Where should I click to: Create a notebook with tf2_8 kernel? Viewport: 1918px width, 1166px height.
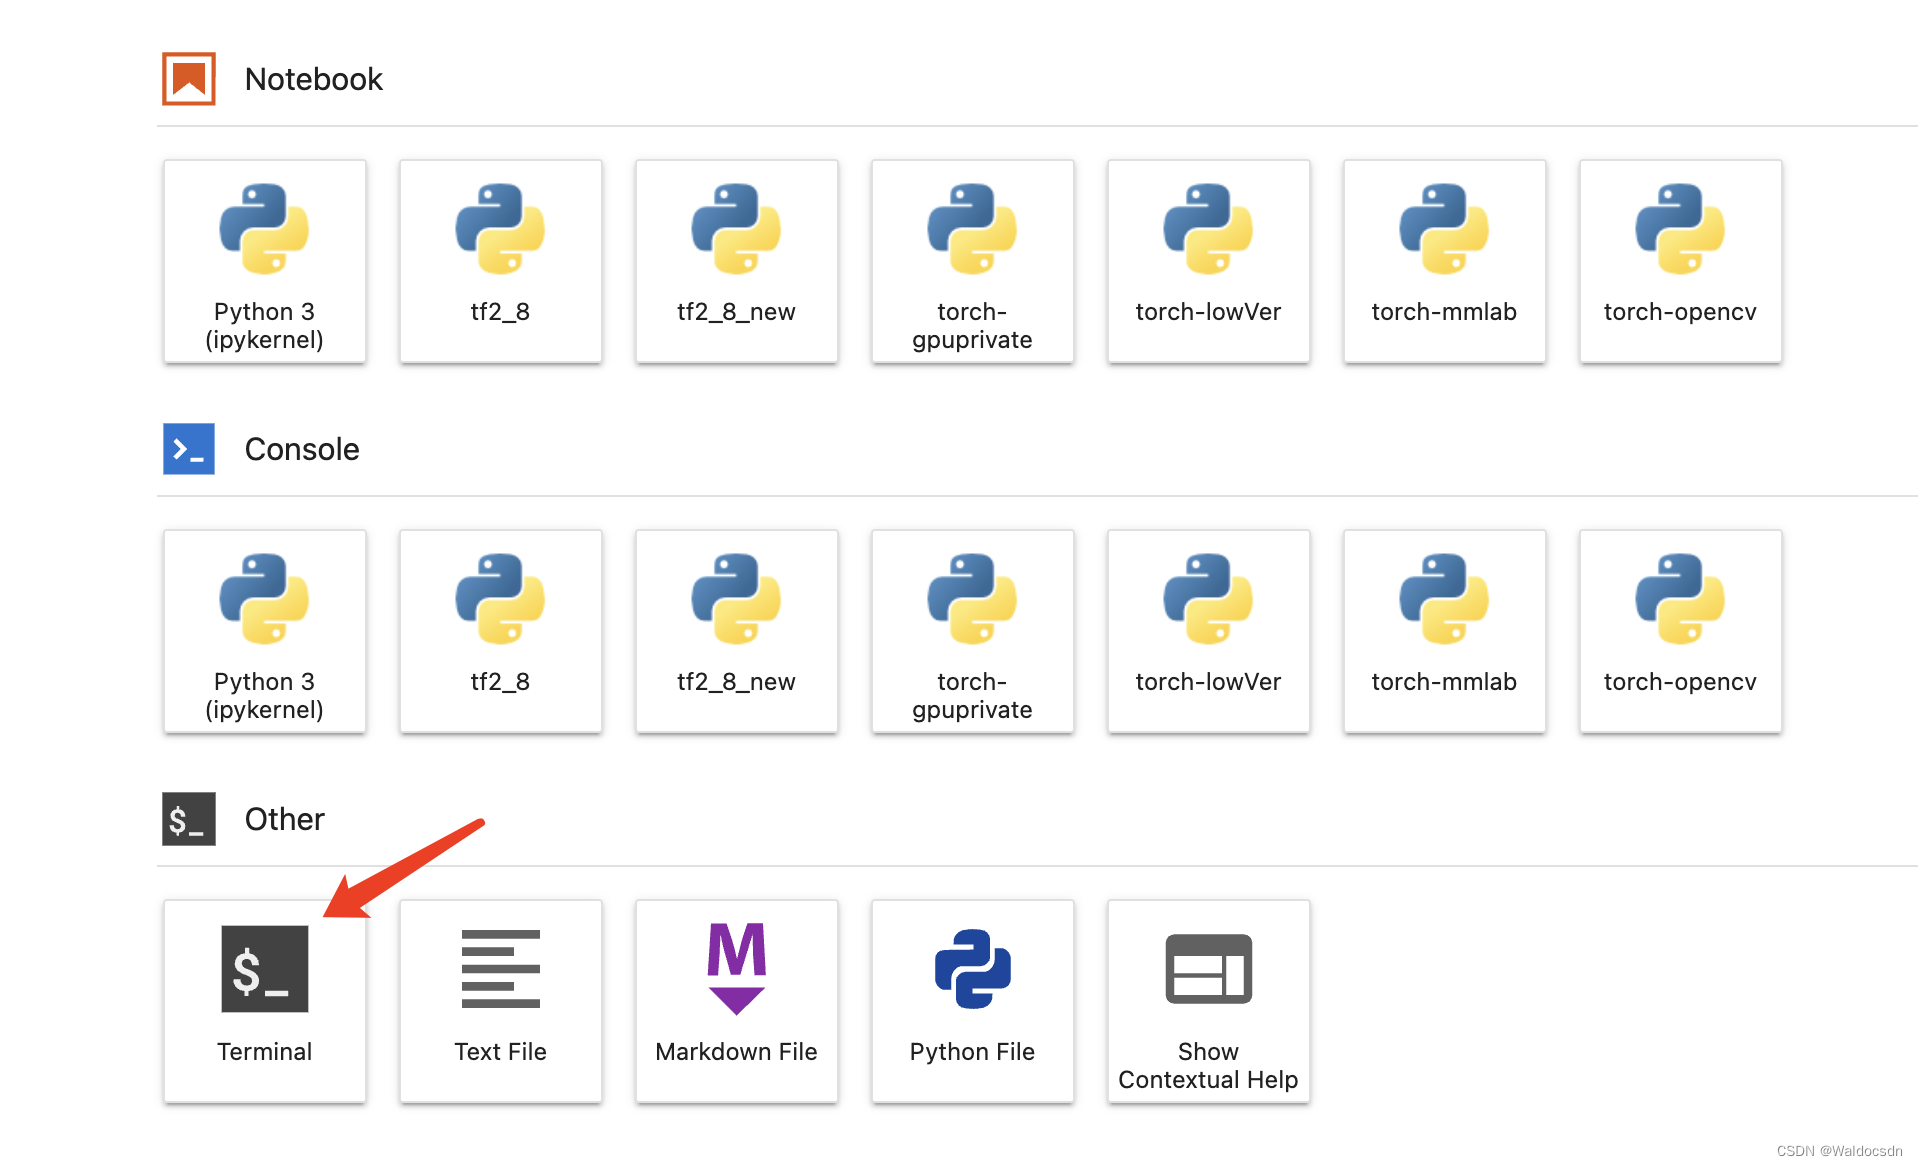(501, 261)
